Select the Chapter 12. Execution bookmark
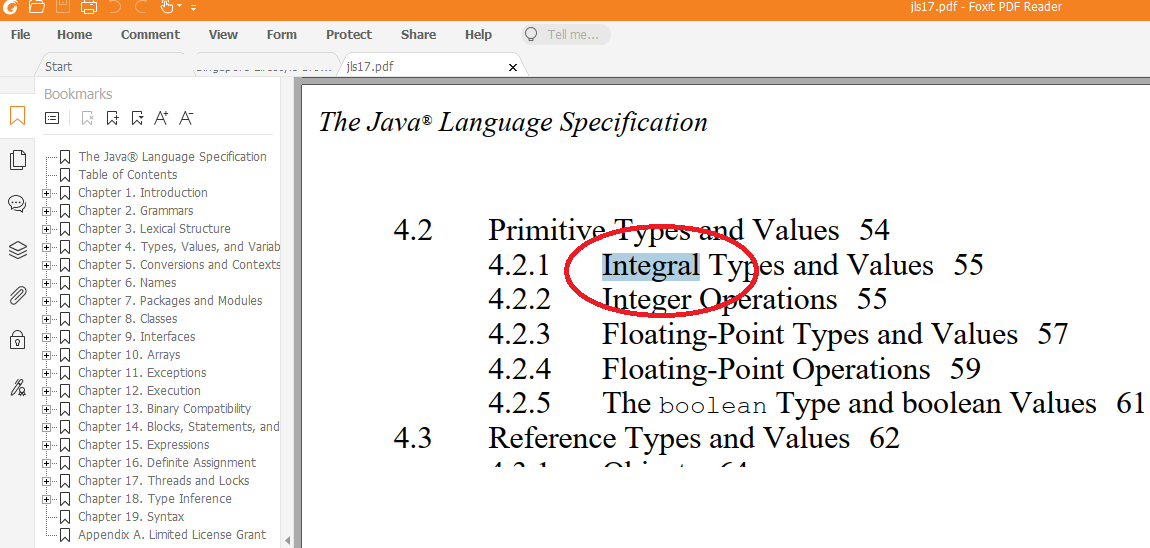 [x=139, y=390]
